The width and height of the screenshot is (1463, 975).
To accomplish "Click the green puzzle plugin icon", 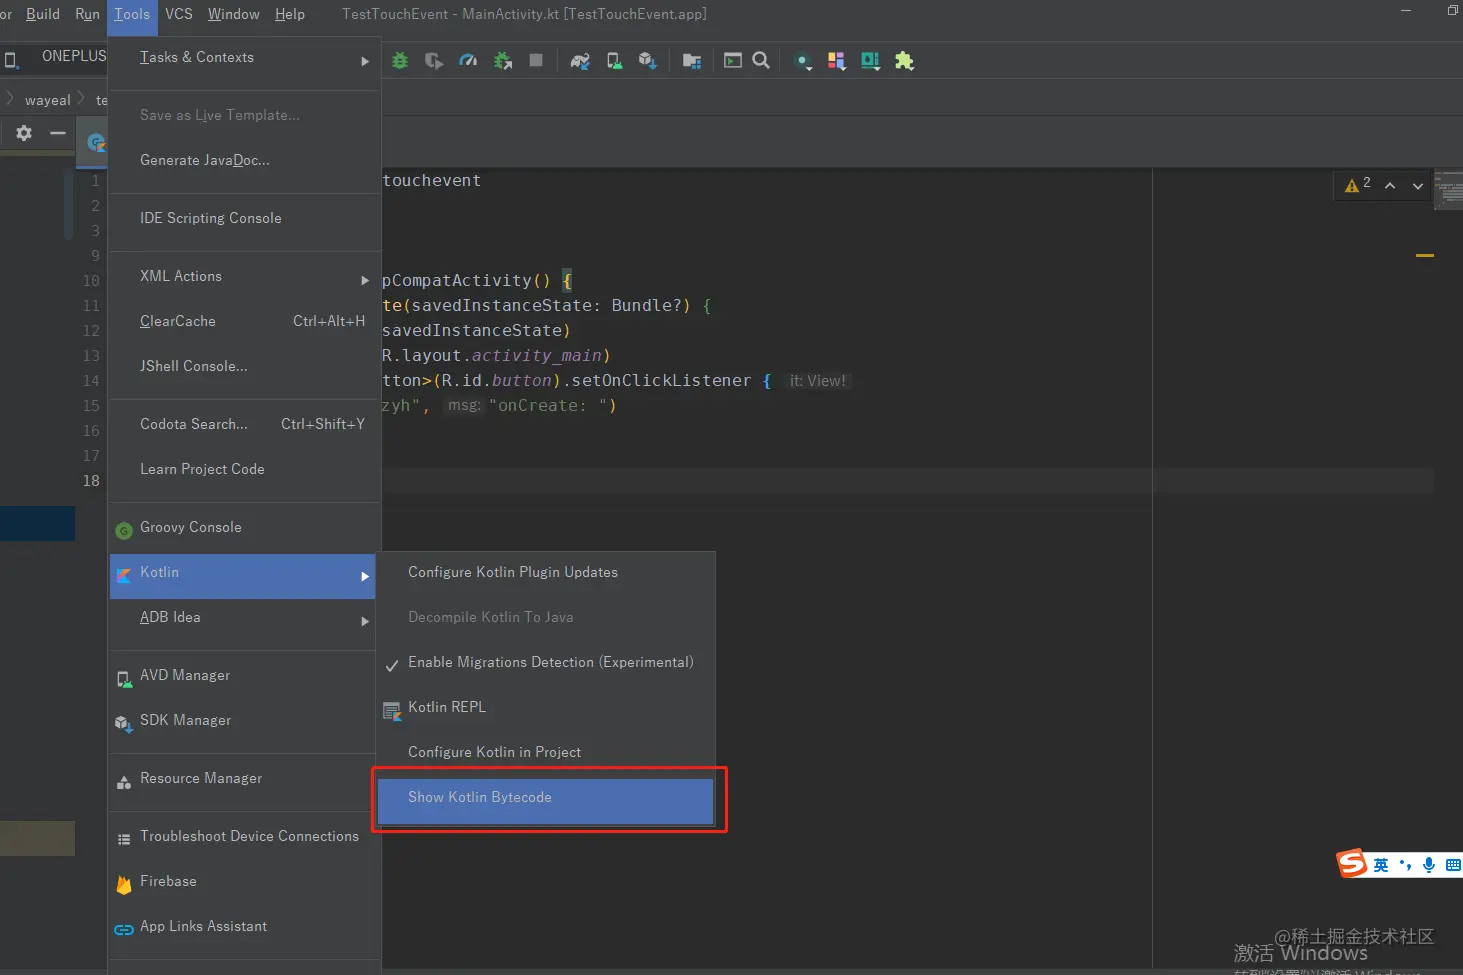I will tap(904, 61).
